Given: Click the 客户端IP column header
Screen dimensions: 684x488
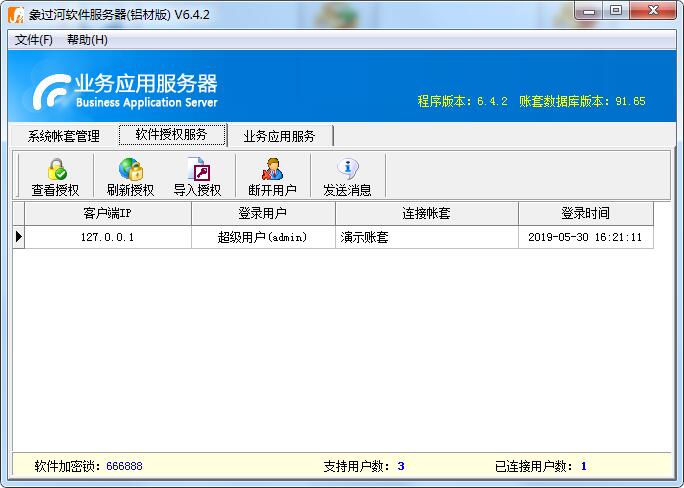Looking at the screenshot, I should 108,213.
